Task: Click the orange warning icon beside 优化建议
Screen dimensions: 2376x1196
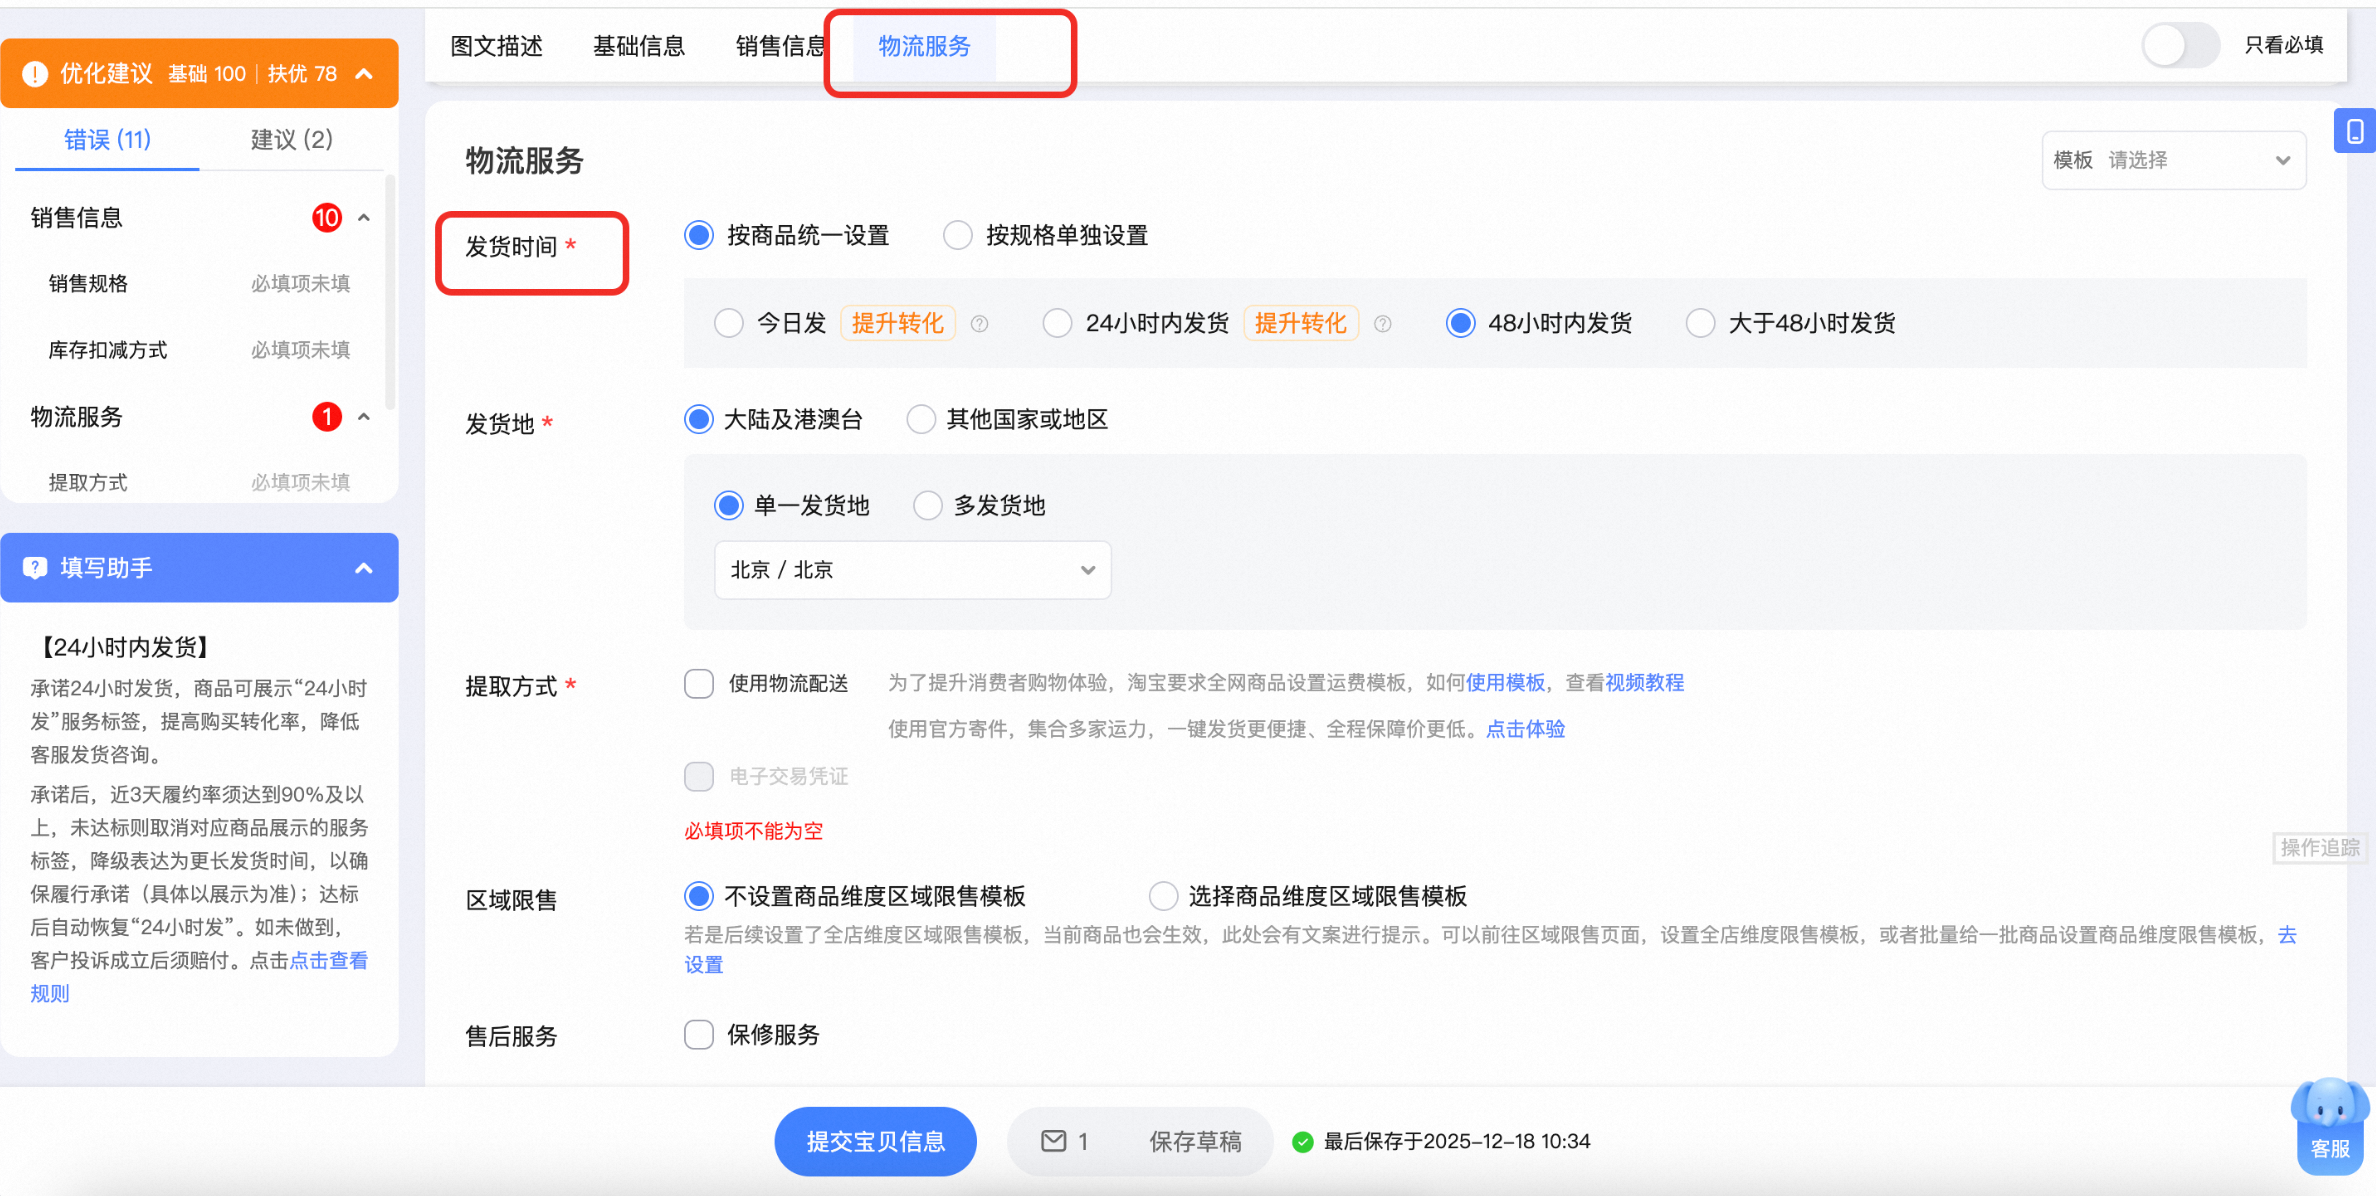Action: [x=35, y=74]
